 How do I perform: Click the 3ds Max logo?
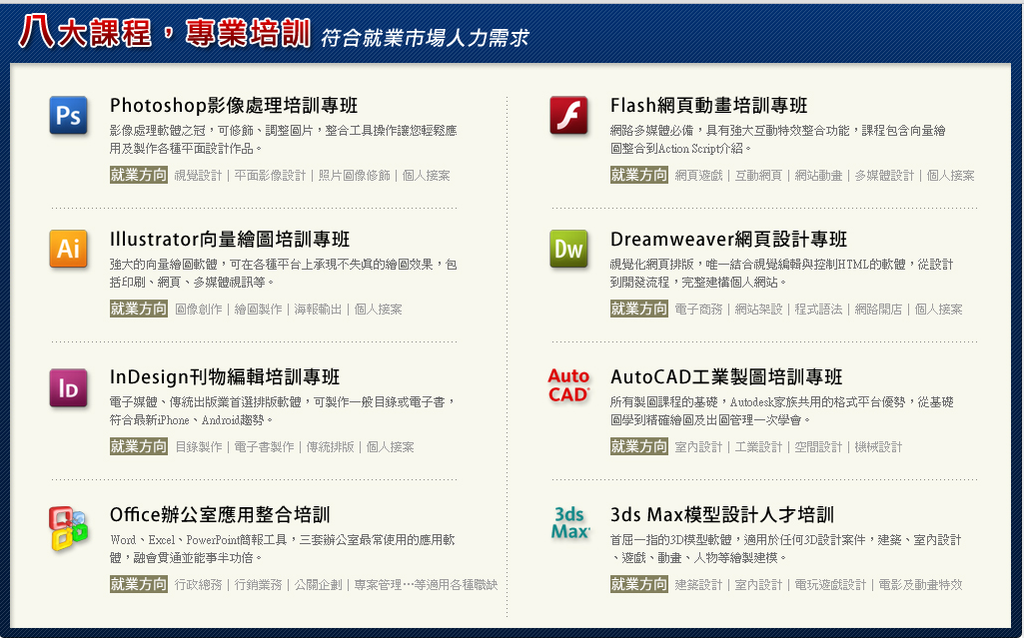tap(570, 523)
